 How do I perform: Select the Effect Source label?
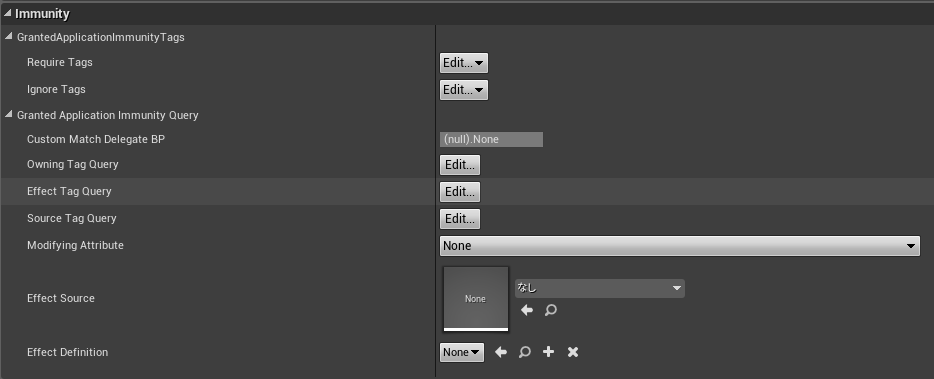coord(61,299)
